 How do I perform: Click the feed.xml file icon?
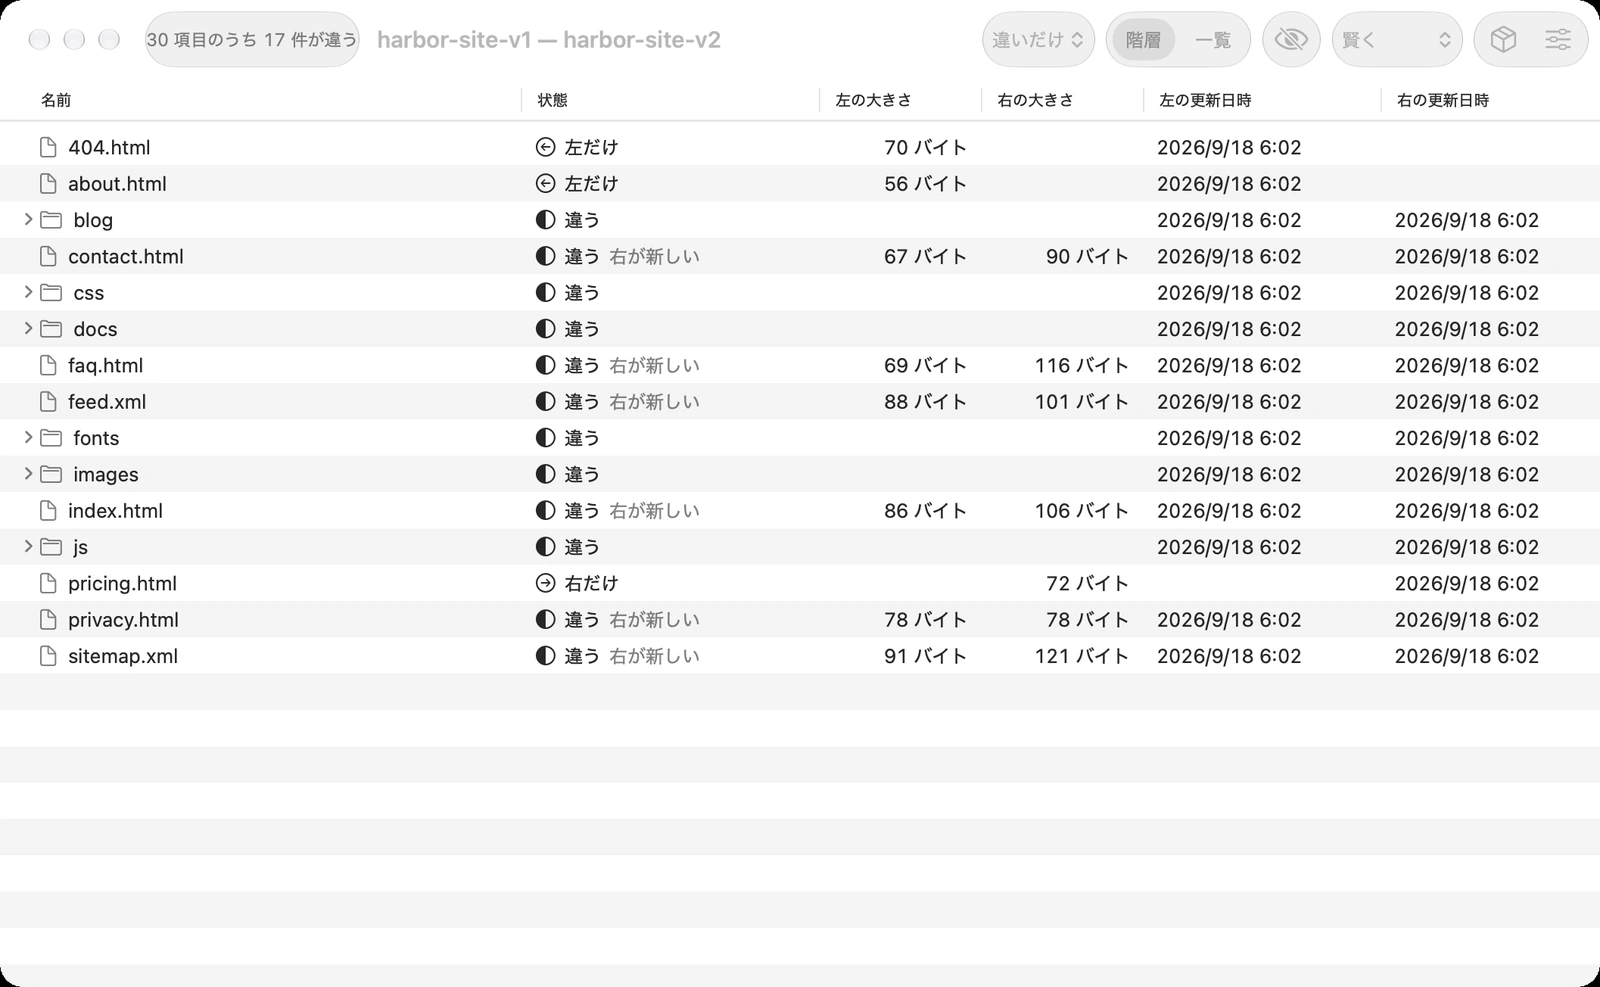coord(48,402)
